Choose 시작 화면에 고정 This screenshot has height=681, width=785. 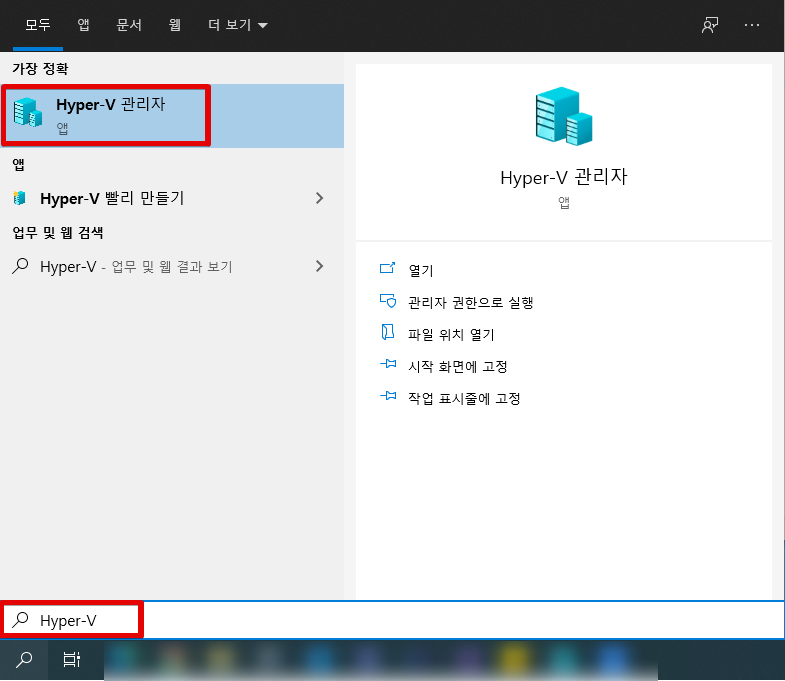pos(458,367)
